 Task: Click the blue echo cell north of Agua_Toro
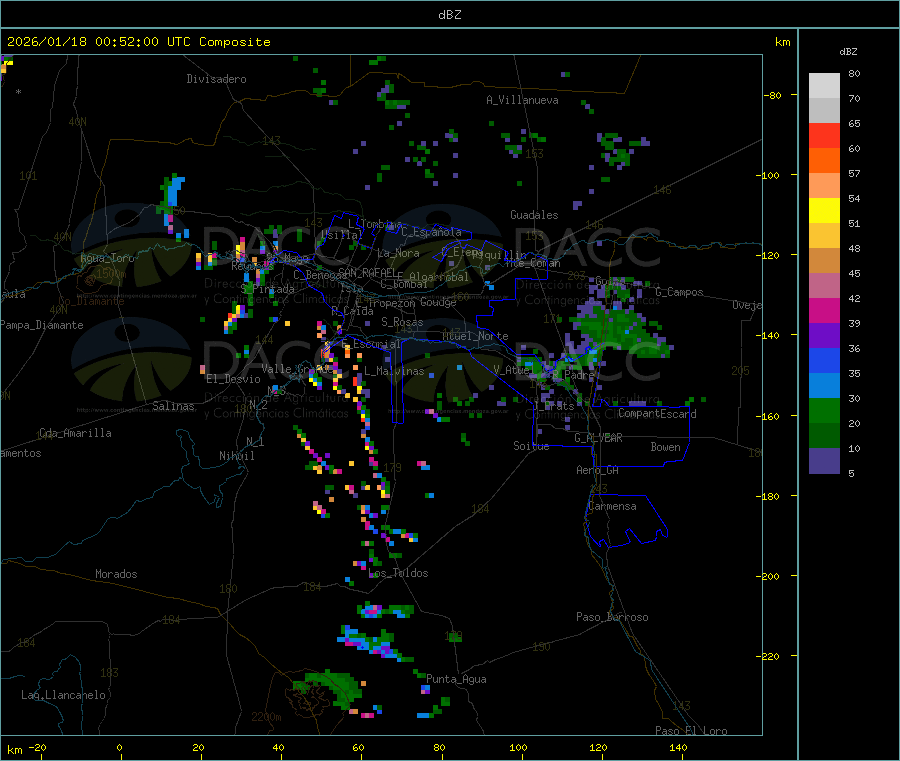[x=174, y=192]
